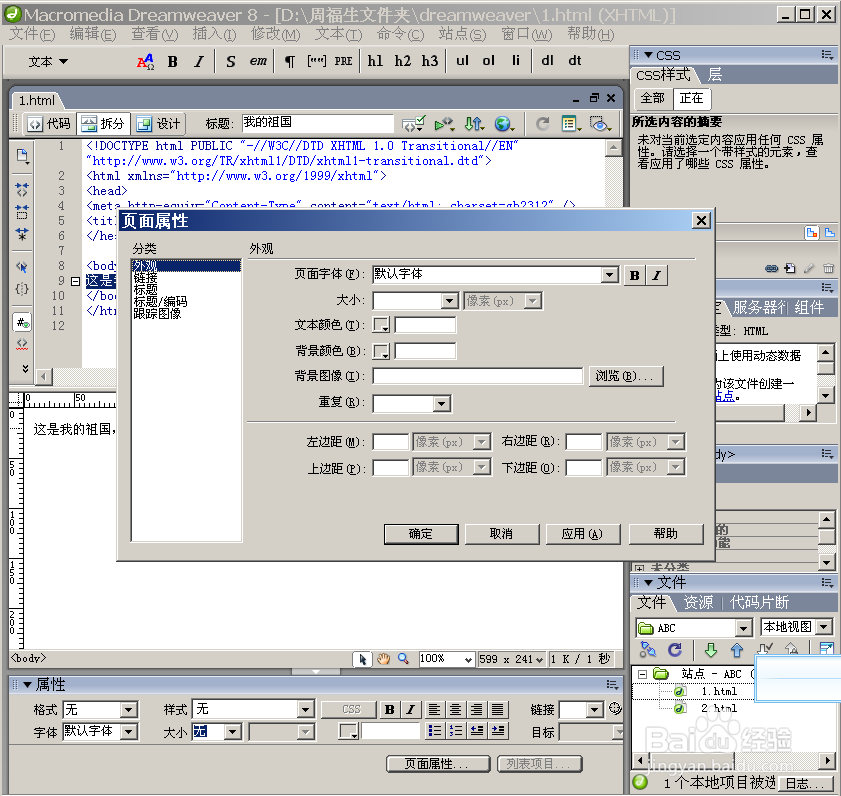The width and height of the screenshot is (841, 796).
Task: Collapse the ABC site tree node
Action: point(641,674)
